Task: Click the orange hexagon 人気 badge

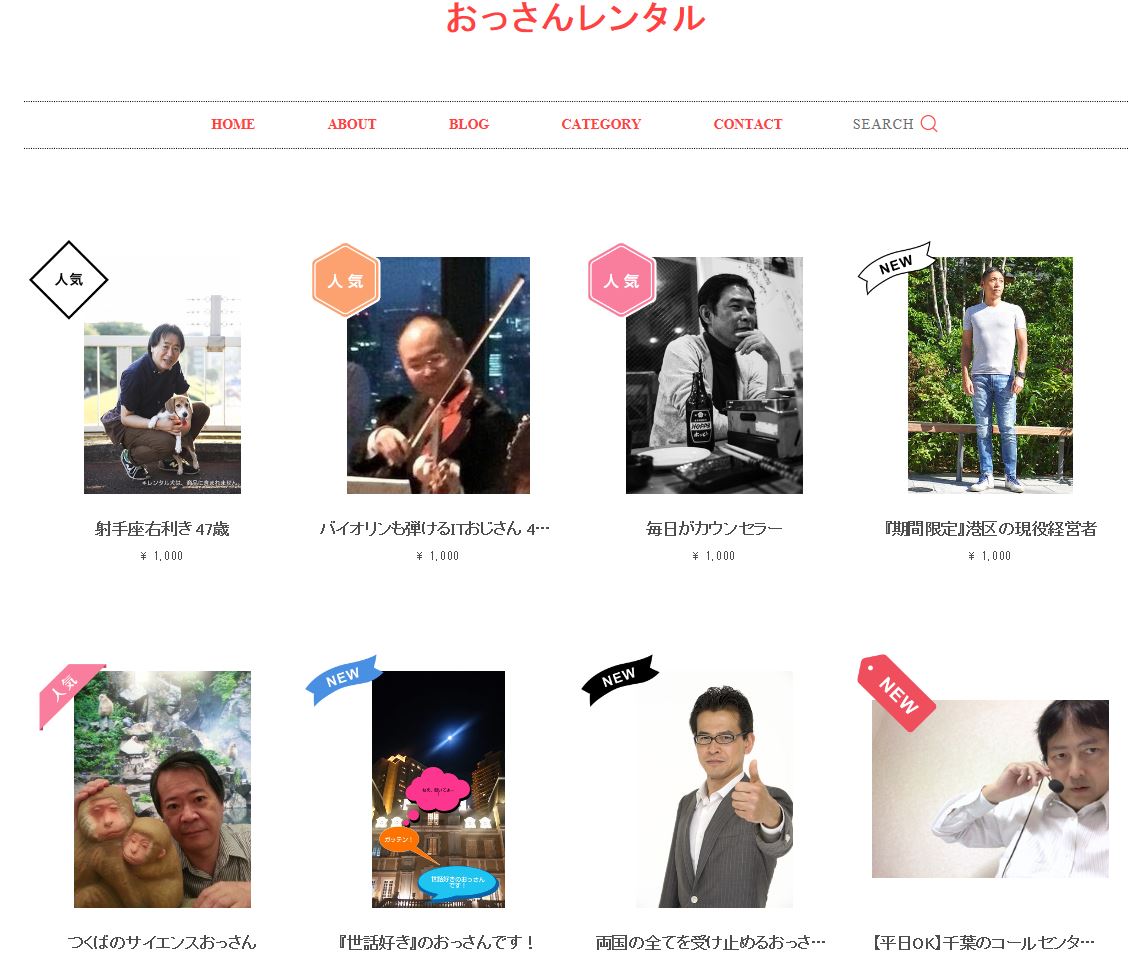Action: pyautogui.click(x=346, y=280)
